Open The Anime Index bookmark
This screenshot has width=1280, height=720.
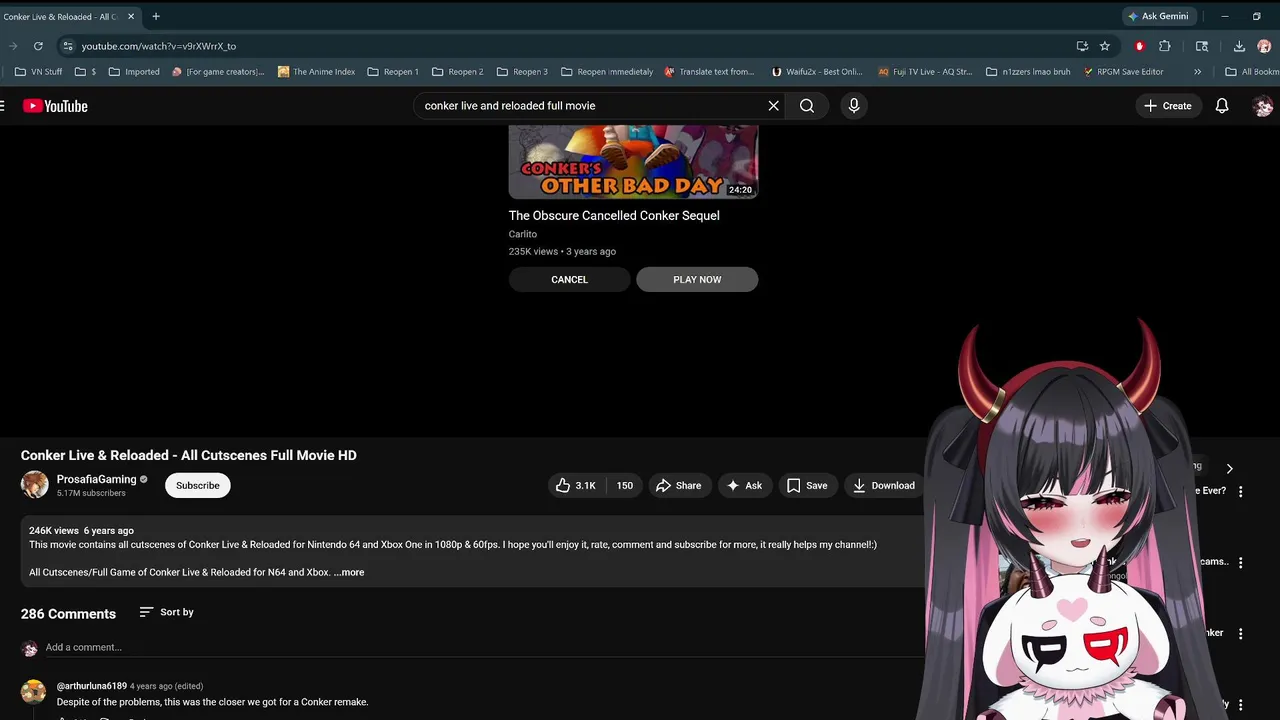316,72
